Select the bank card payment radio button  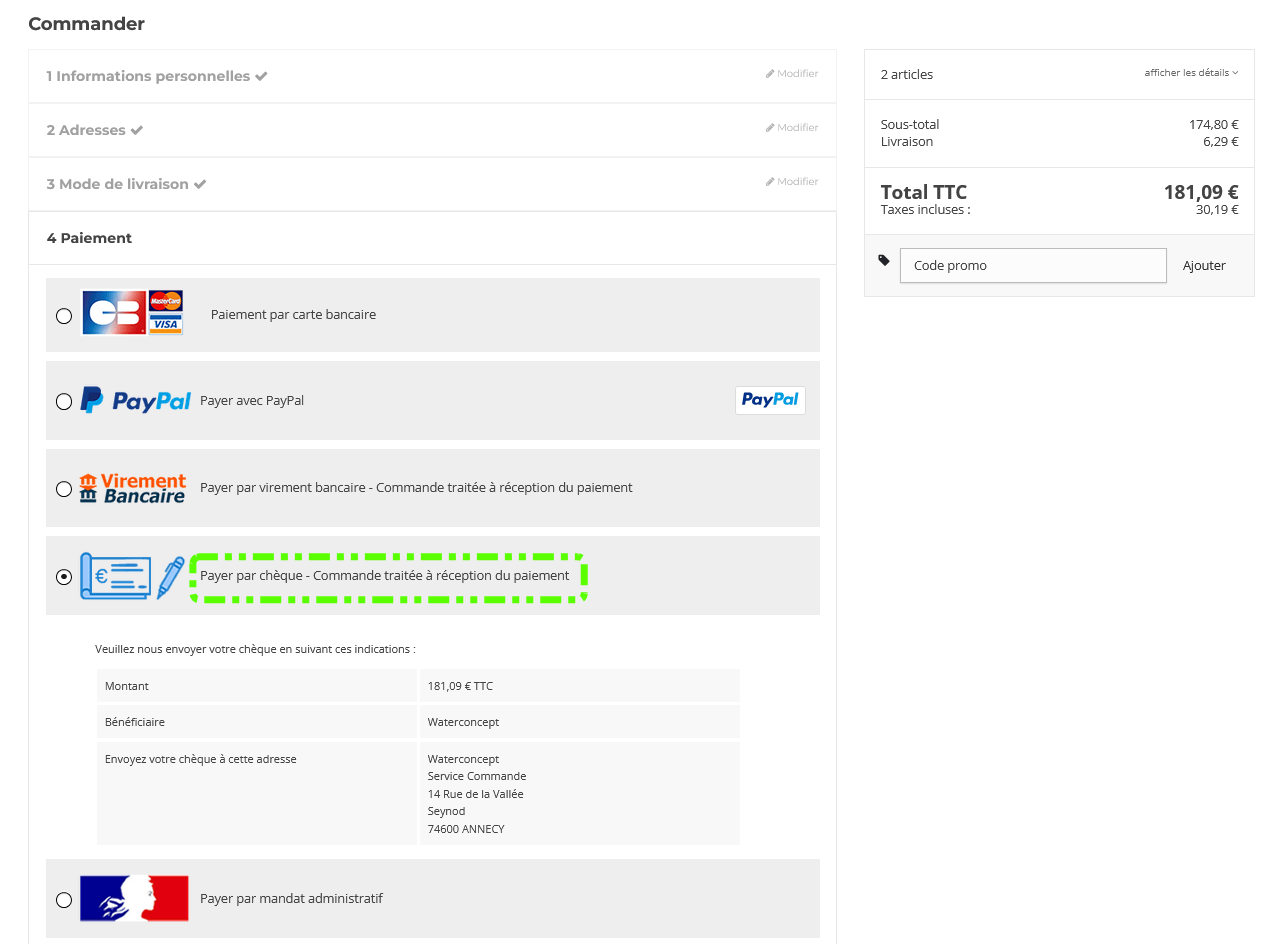tap(64, 316)
